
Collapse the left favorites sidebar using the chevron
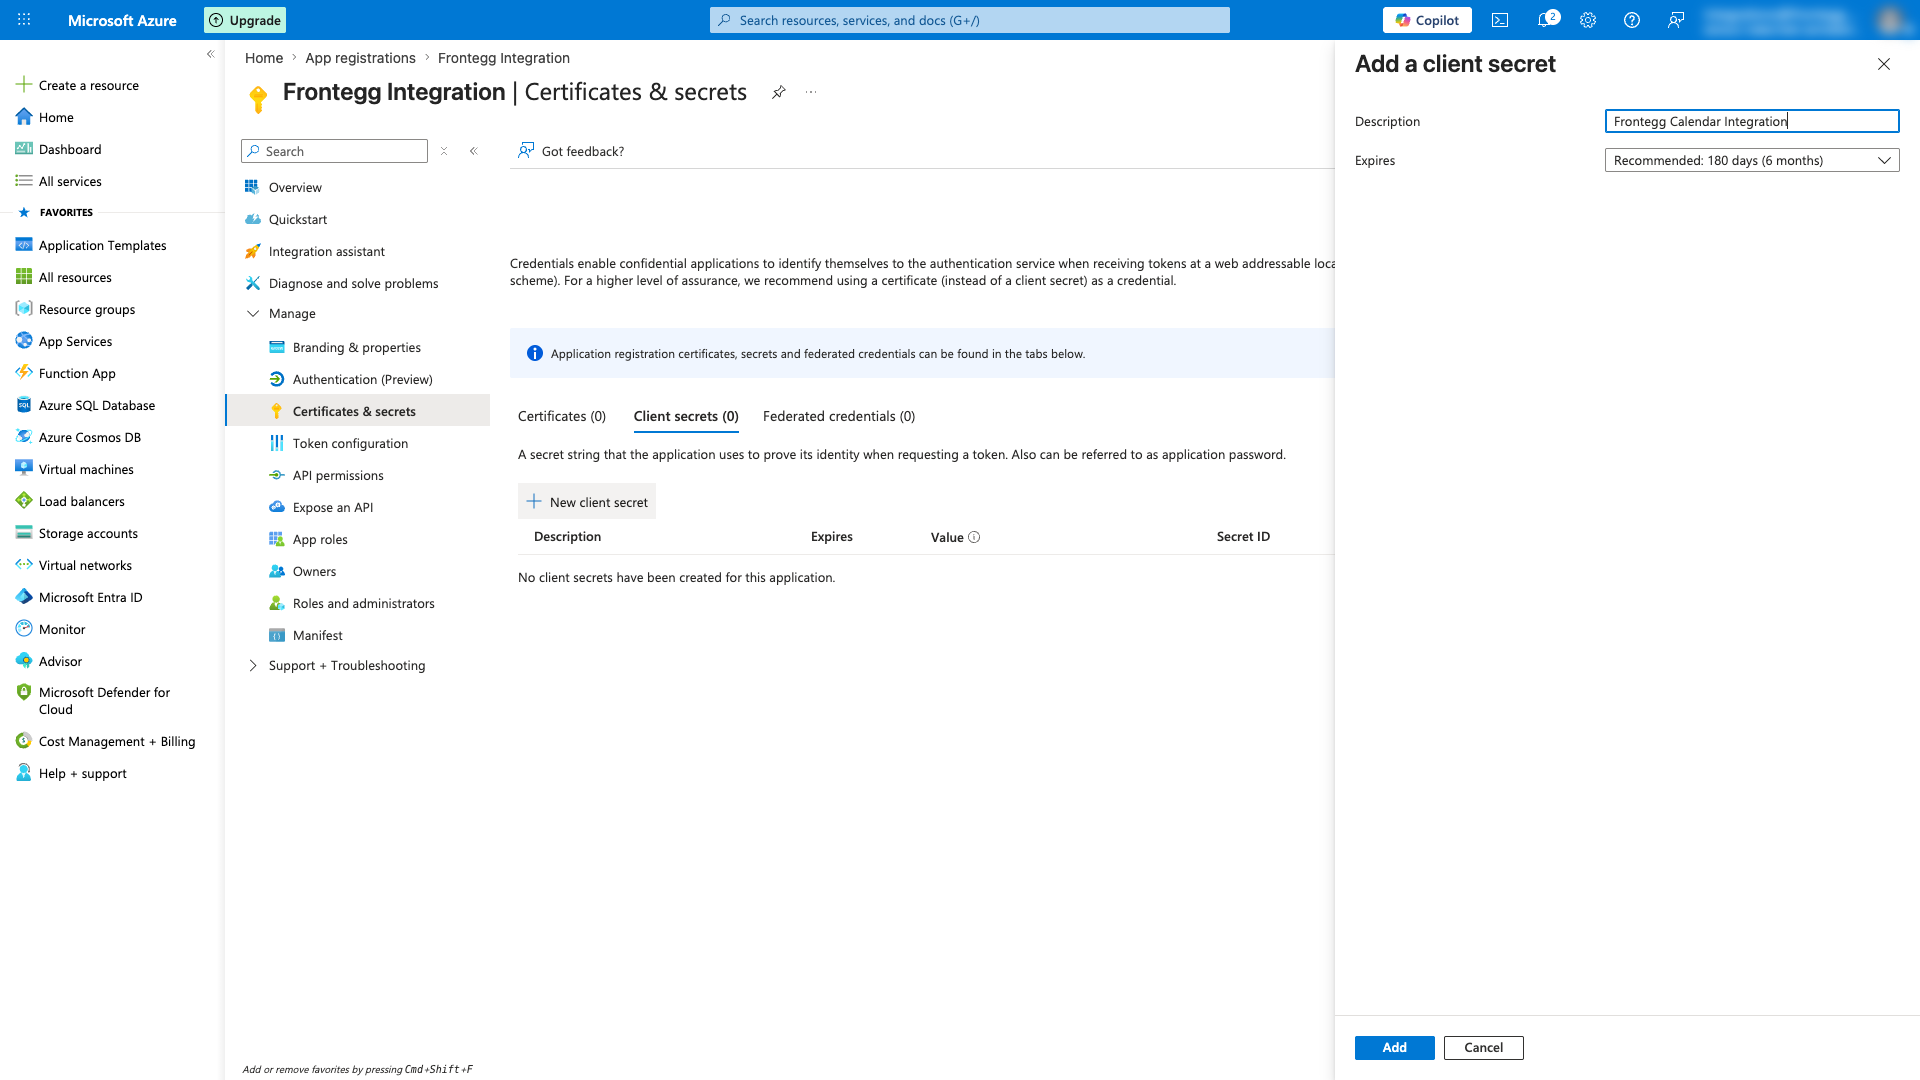click(x=210, y=54)
